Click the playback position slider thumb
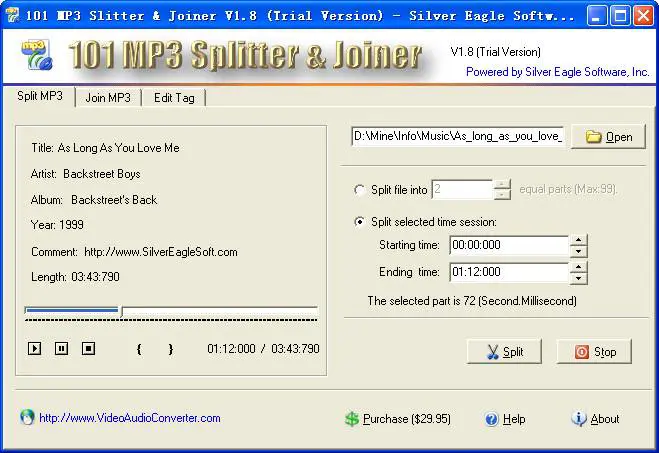This screenshot has height=453, width=659. point(122,311)
